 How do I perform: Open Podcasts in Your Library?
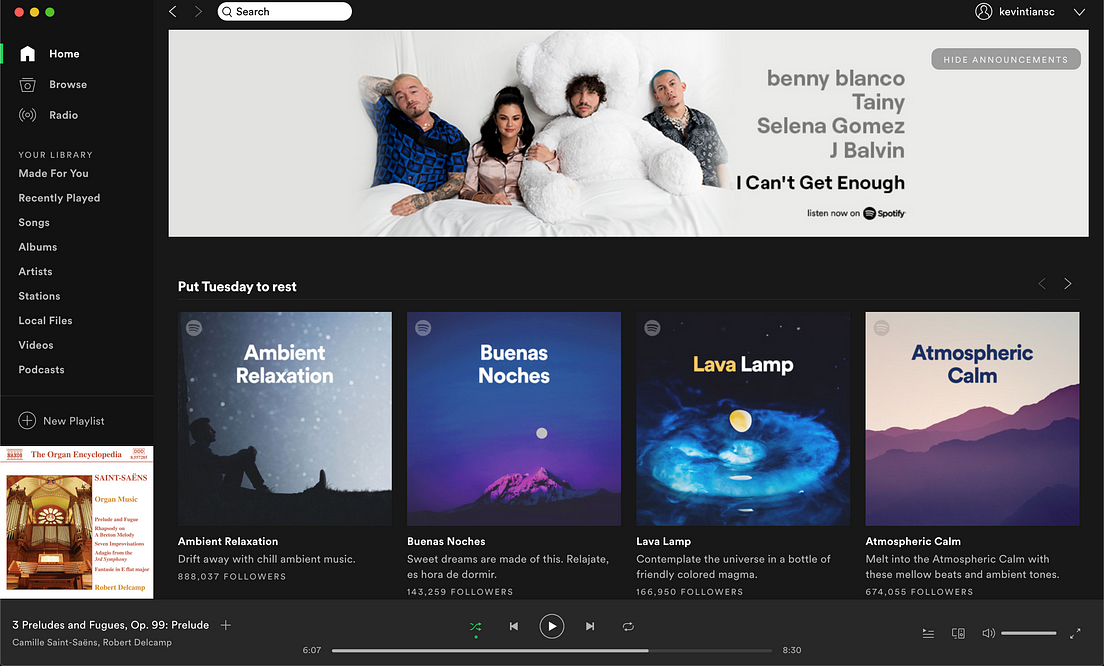(42, 370)
